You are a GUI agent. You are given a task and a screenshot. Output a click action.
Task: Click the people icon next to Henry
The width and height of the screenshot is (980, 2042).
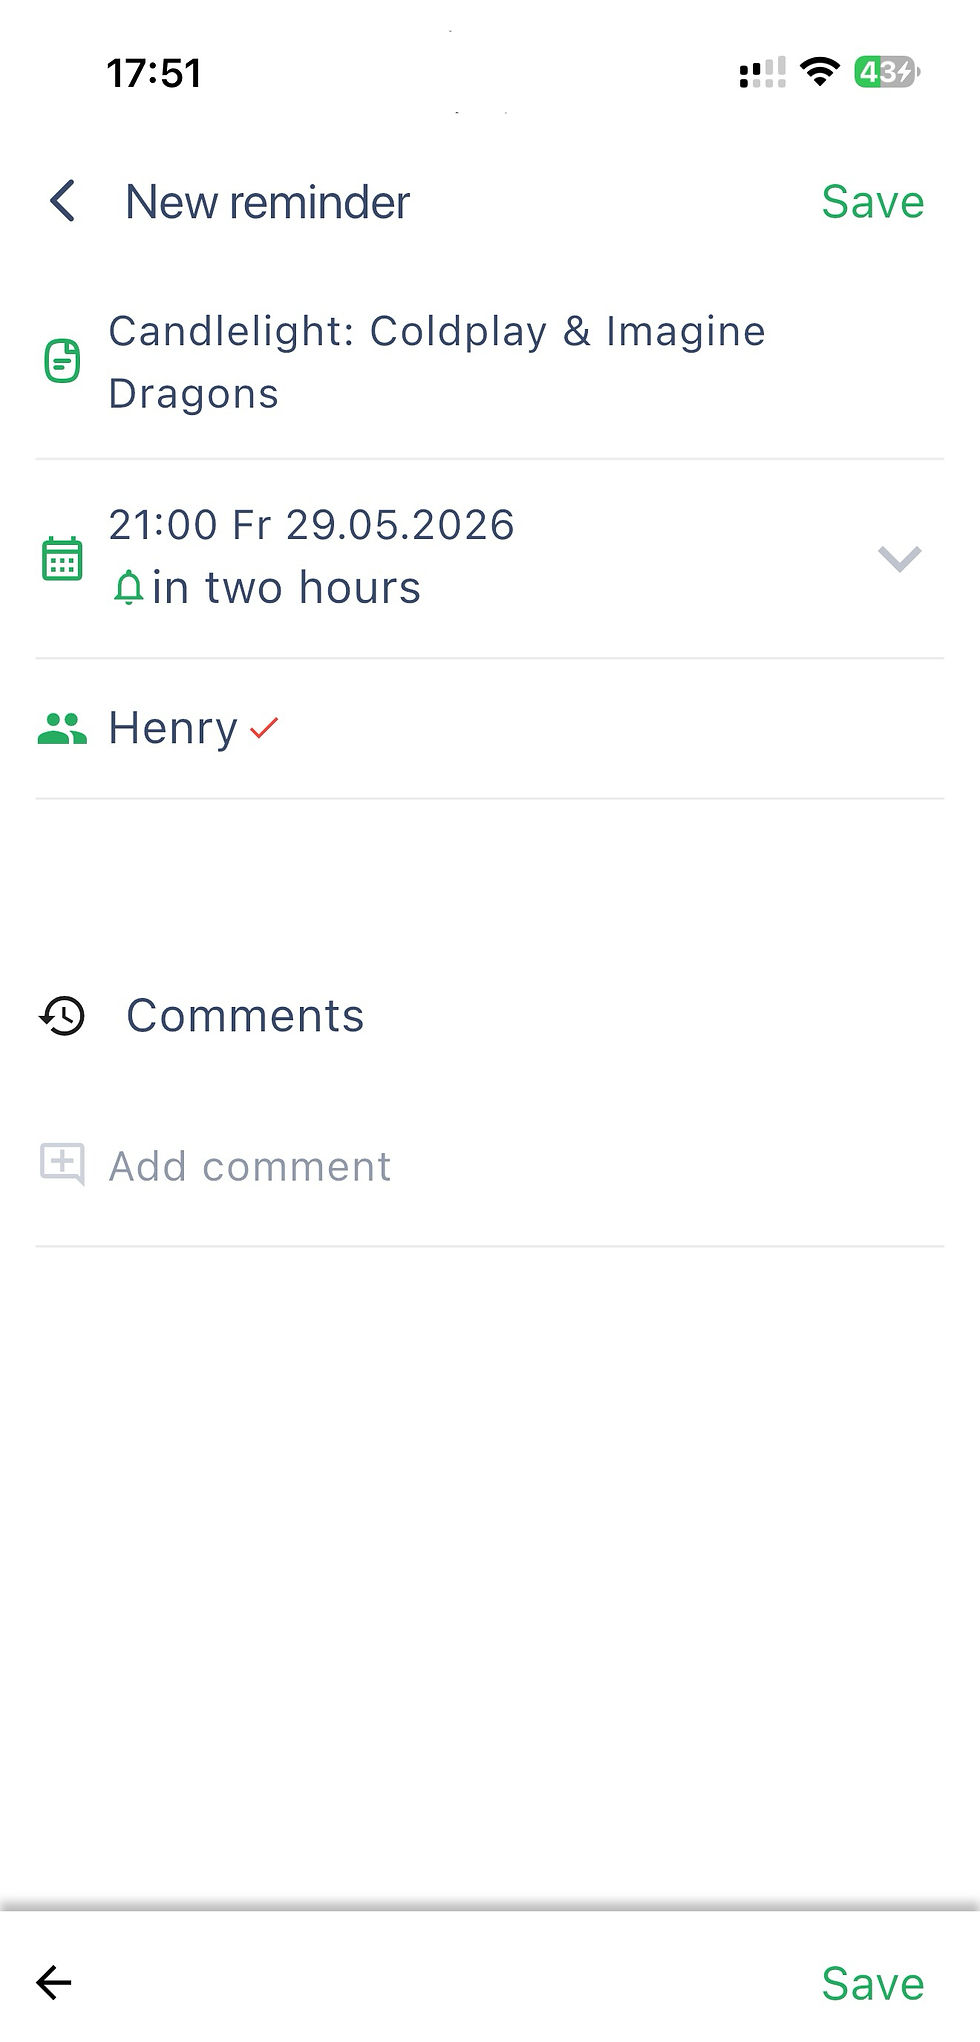(x=62, y=728)
